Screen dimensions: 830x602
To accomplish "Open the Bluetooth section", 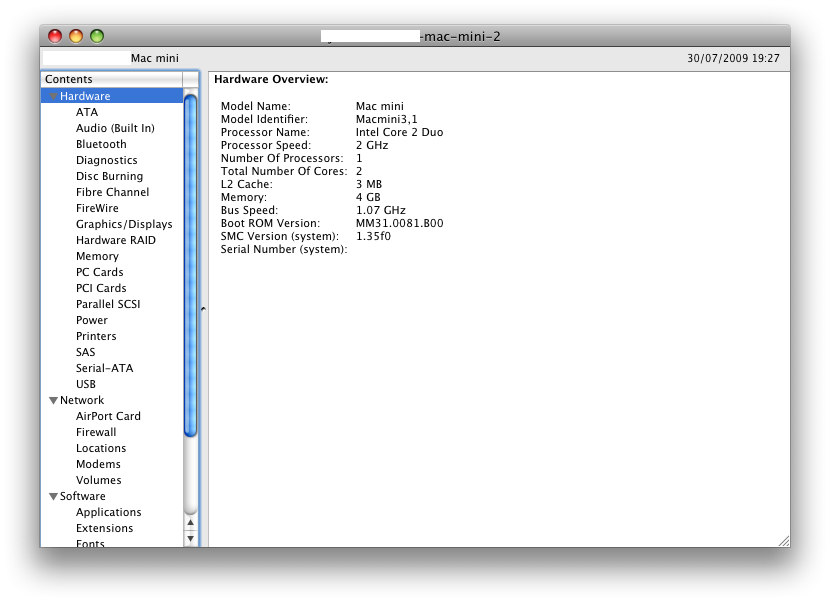I will (x=101, y=144).
